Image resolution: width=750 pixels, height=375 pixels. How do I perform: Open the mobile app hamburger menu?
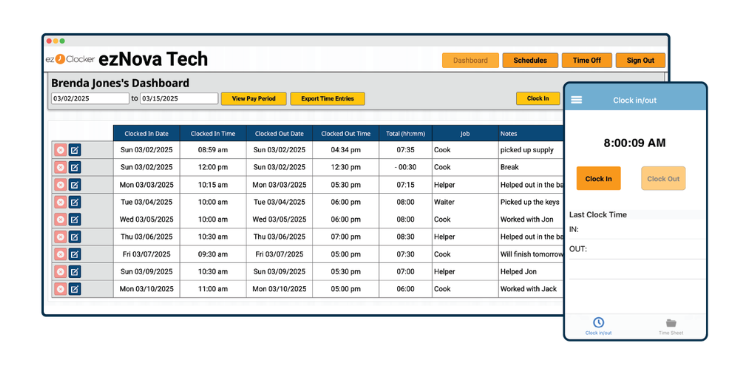coord(577,100)
